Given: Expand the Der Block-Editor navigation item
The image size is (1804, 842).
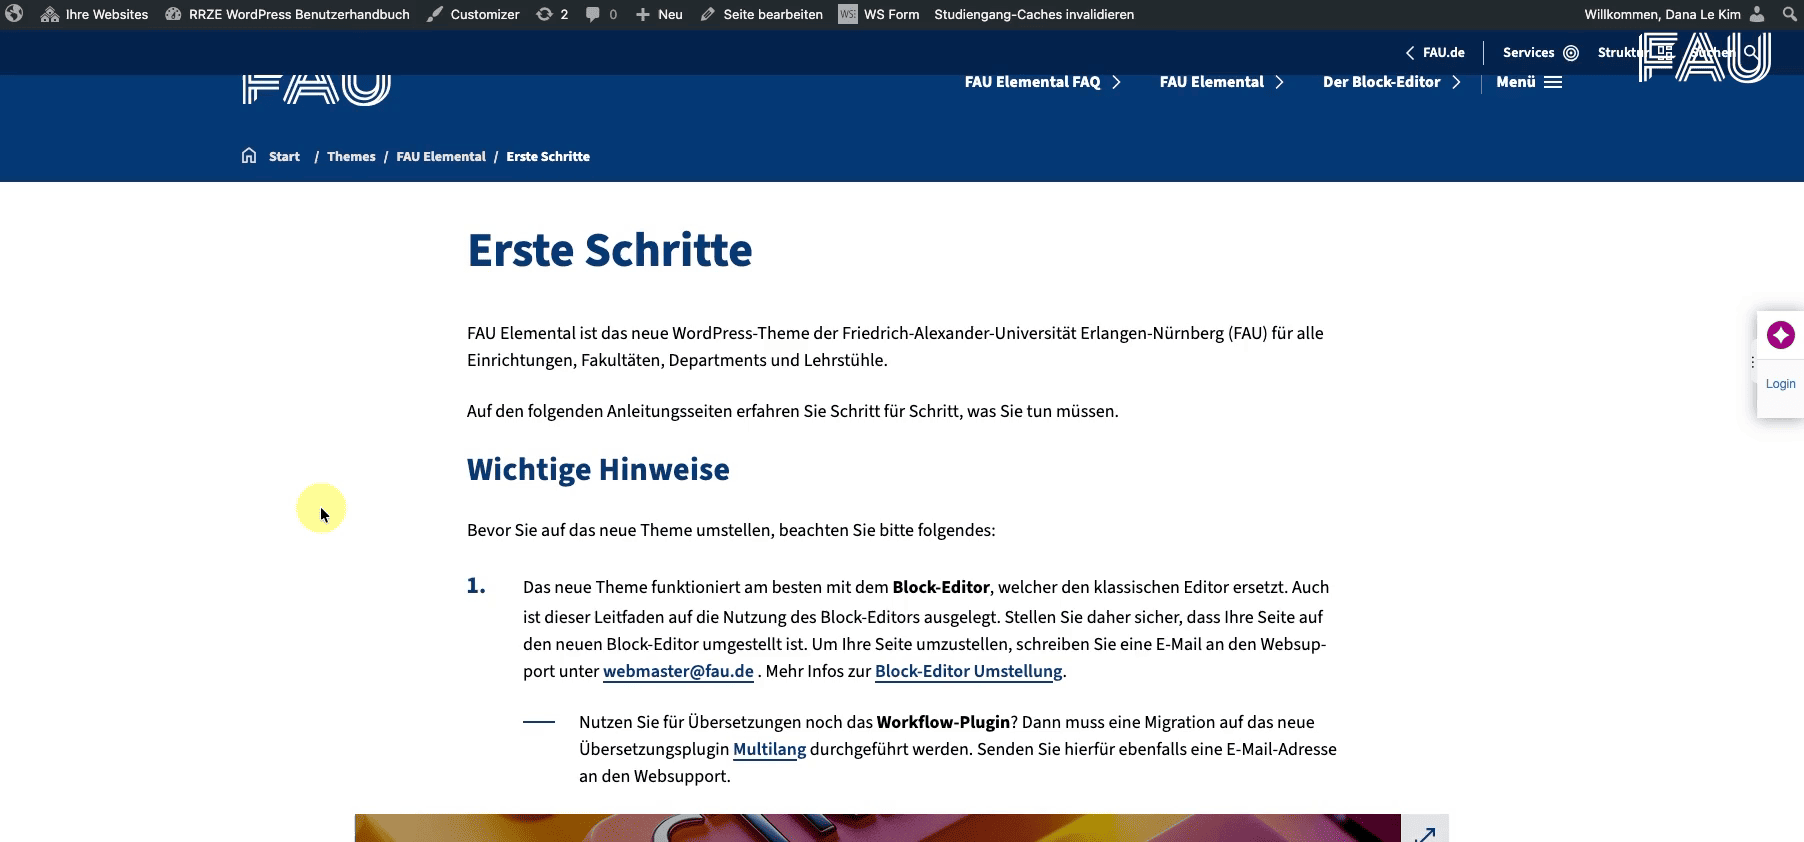Looking at the screenshot, I should 1392,82.
